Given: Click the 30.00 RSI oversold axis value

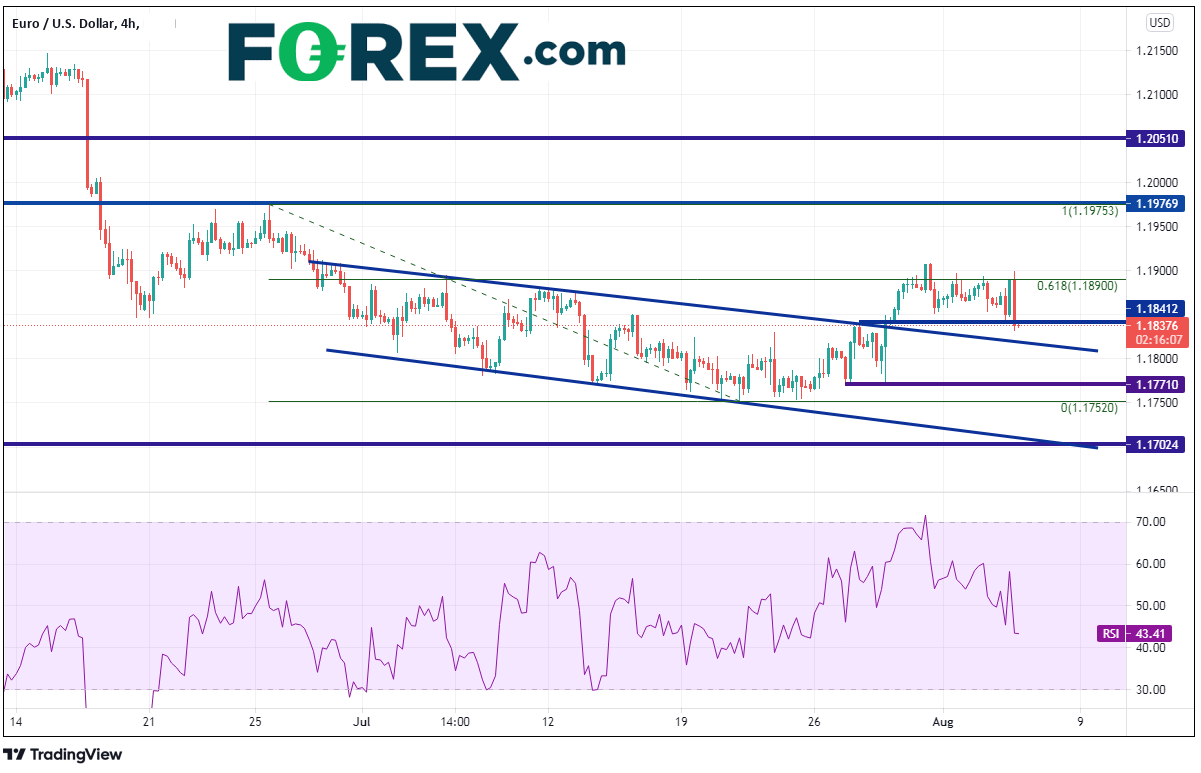Looking at the screenshot, I should [x=1149, y=690].
